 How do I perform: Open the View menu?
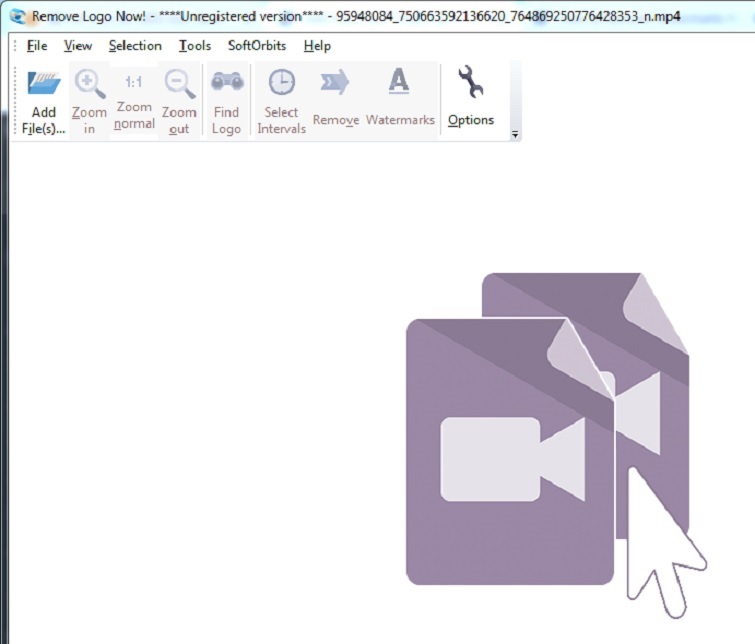[77, 46]
